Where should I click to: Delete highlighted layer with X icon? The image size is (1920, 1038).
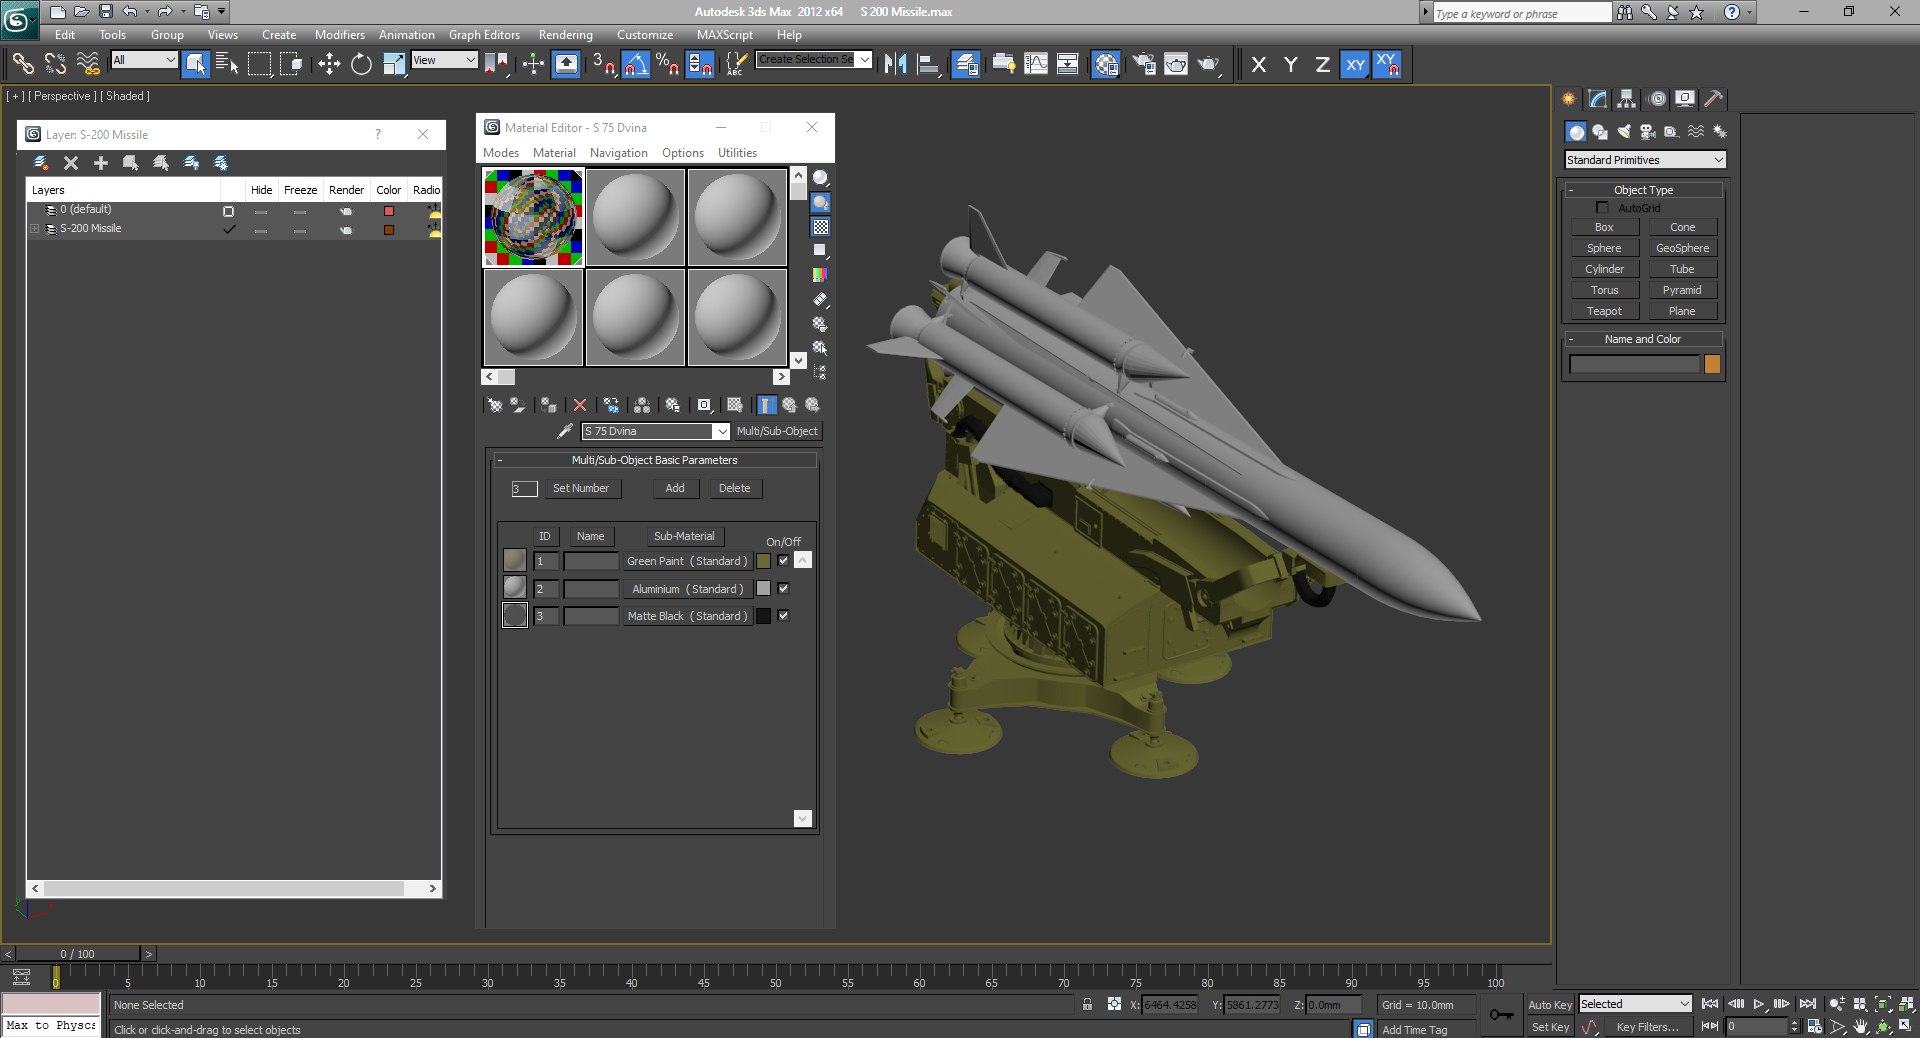pos(70,163)
